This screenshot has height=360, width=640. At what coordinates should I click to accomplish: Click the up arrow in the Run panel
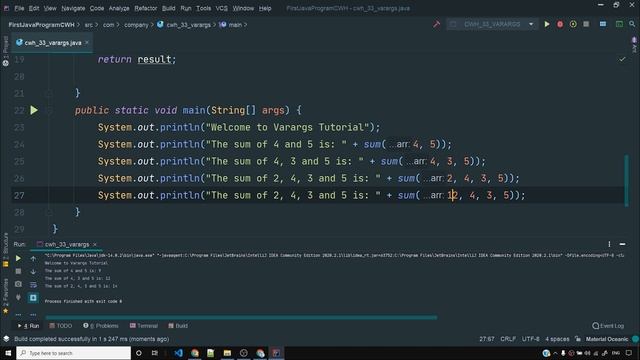pos(33,258)
